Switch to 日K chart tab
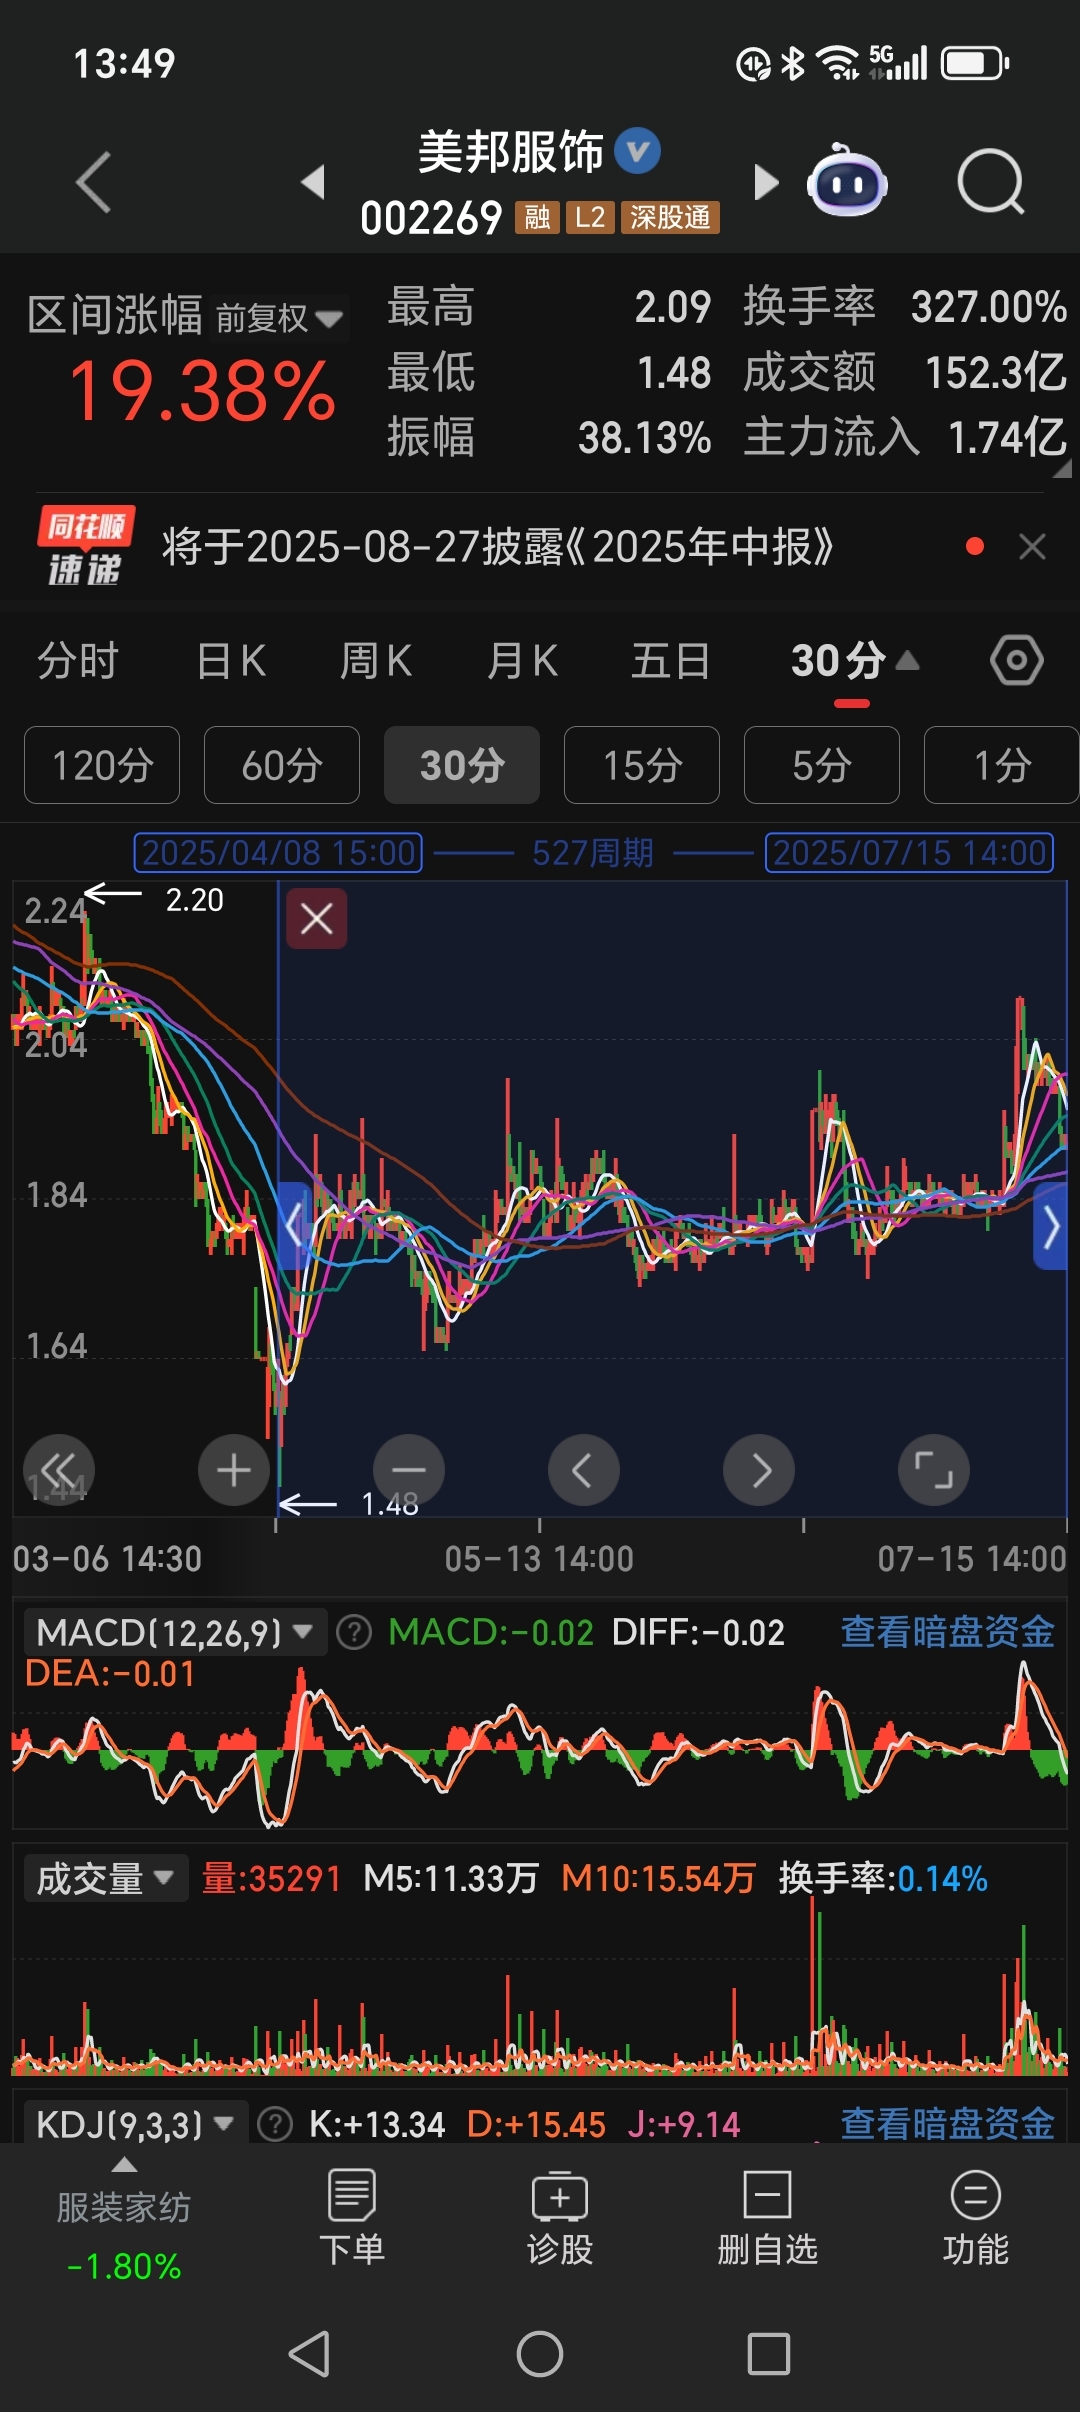This screenshot has width=1080, height=2412. [x=231, y=661]
